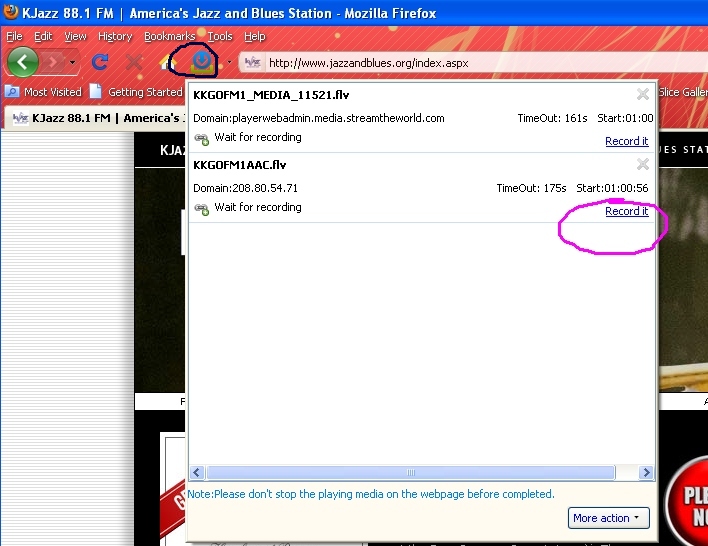This screenshot has width=708, height=546.
Task: Select the KKGOFM1AAC.flv file name
Action: click(x=240, y=165)
